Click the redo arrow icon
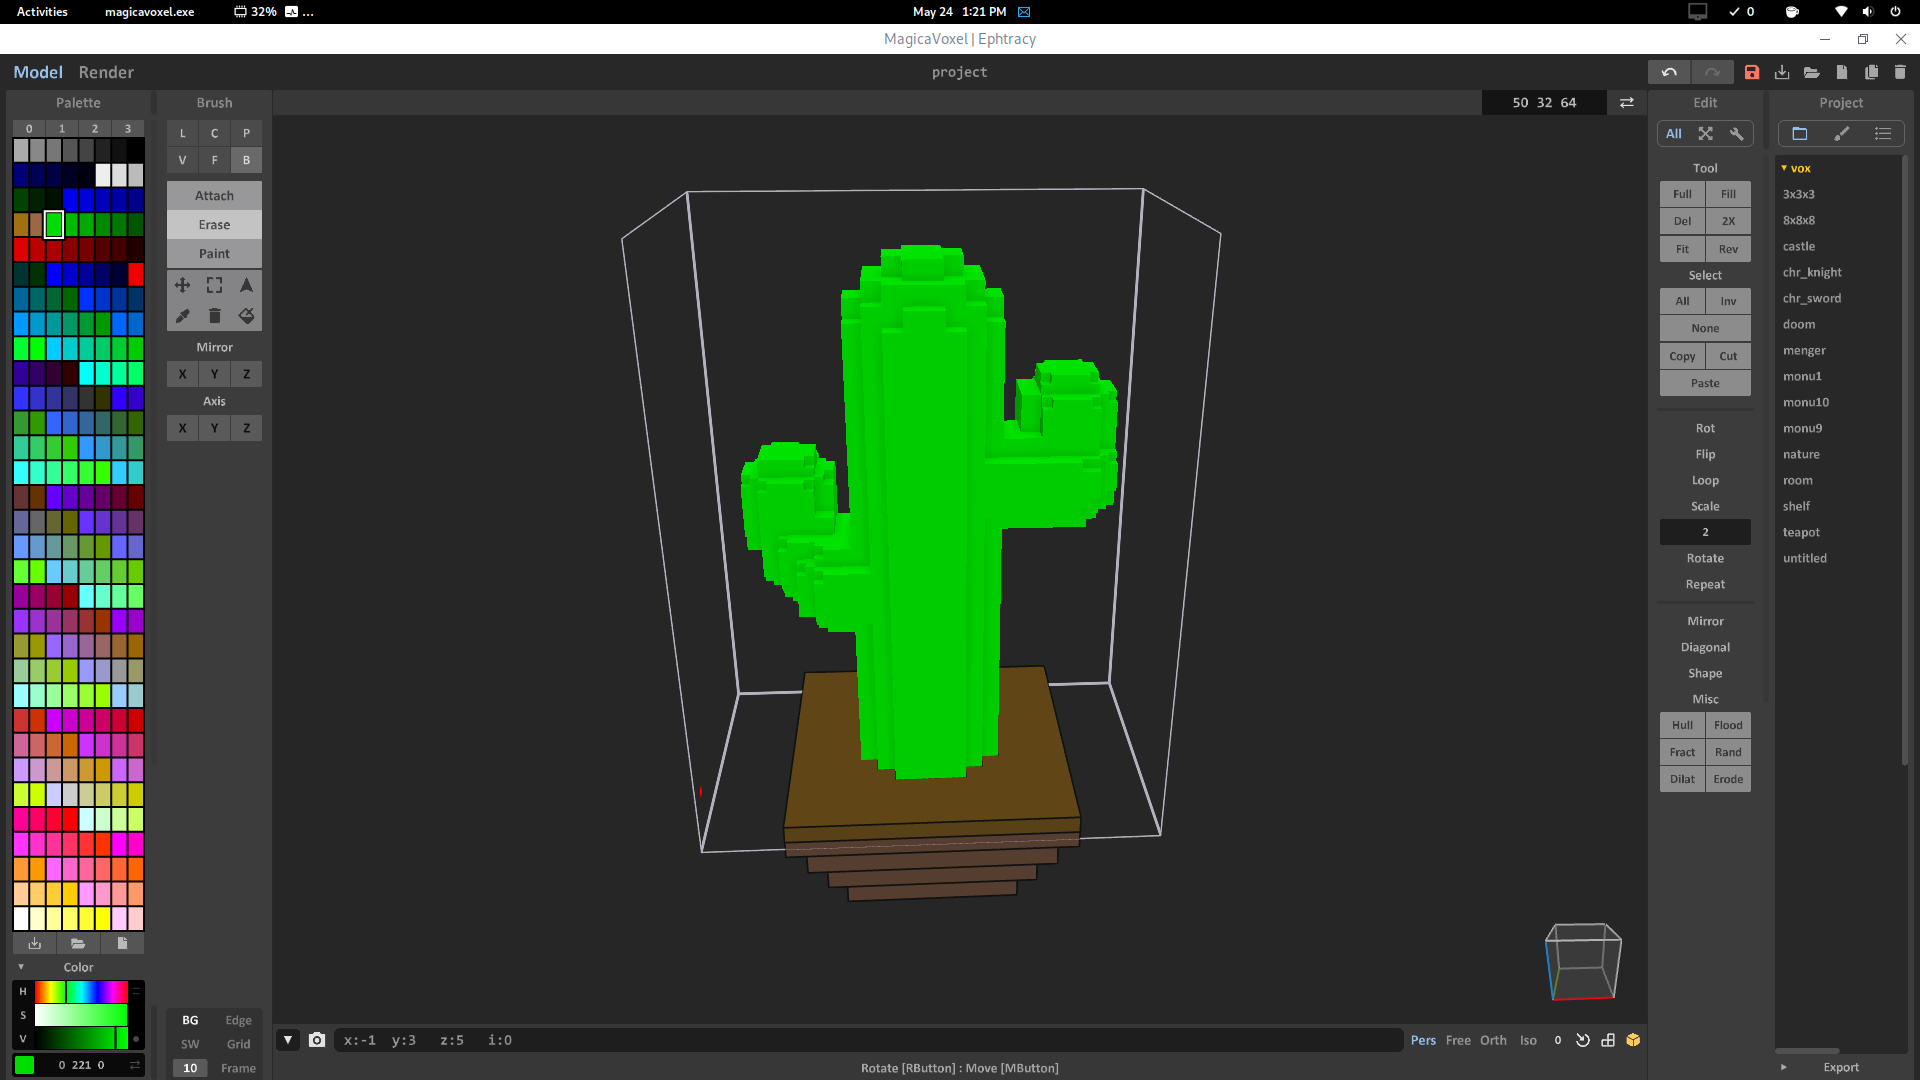The width and height of the screenshot is (1920, 1080). 1712,72
